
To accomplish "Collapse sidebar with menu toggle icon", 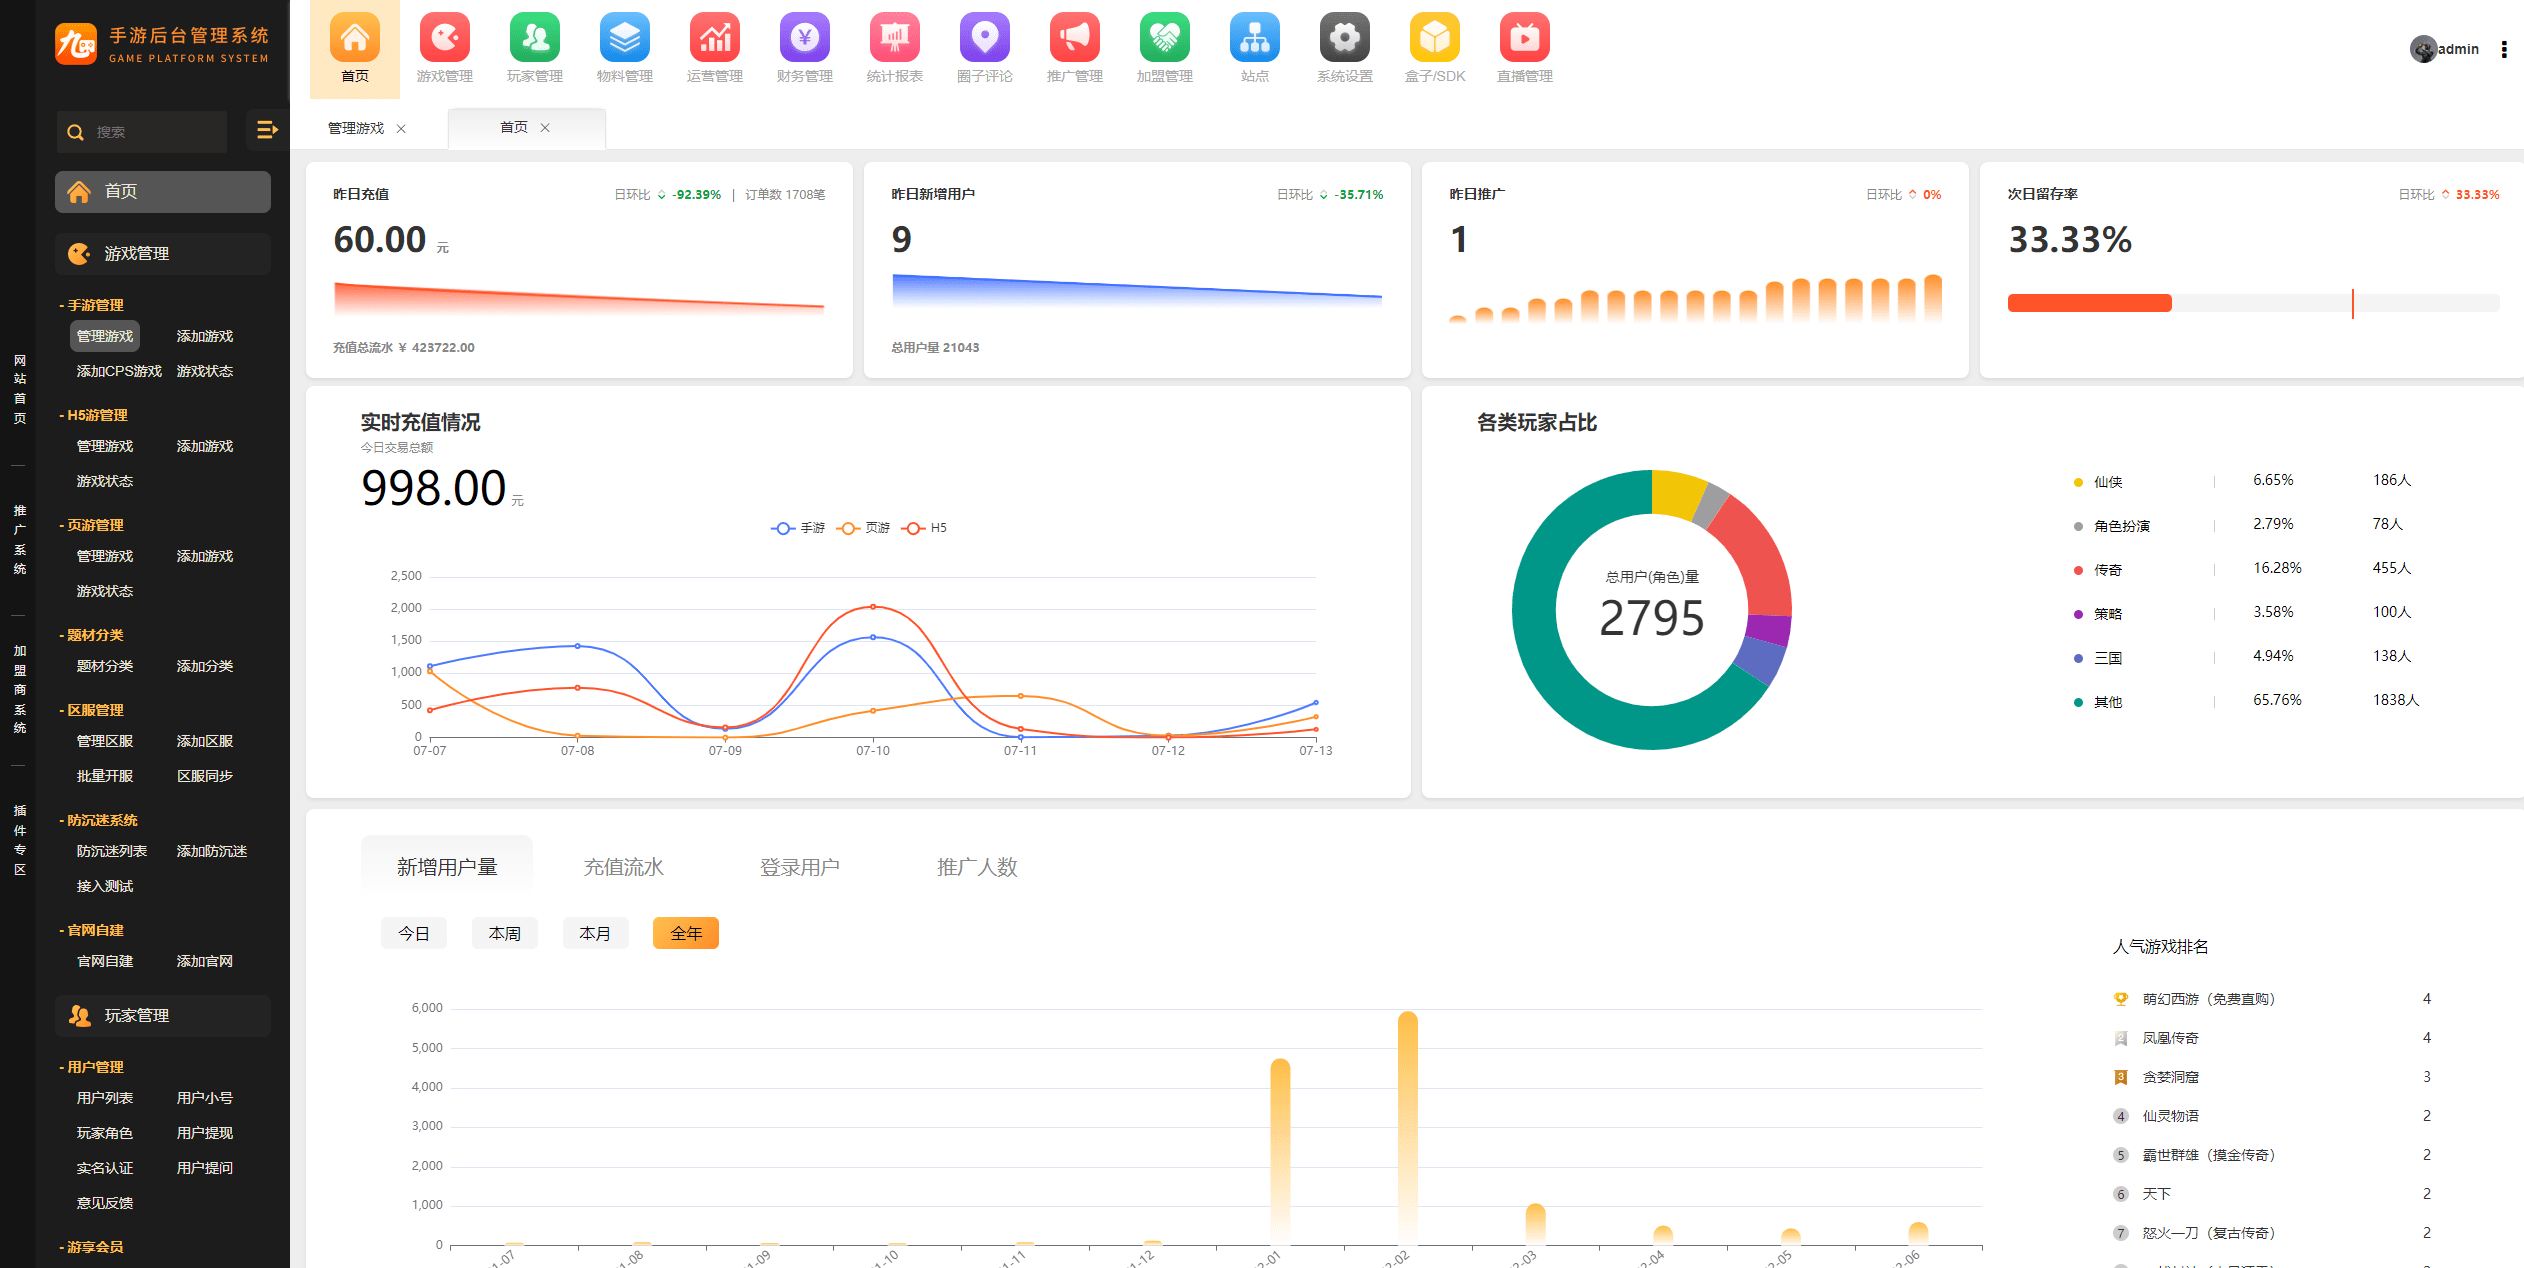I will coord(266,130).
